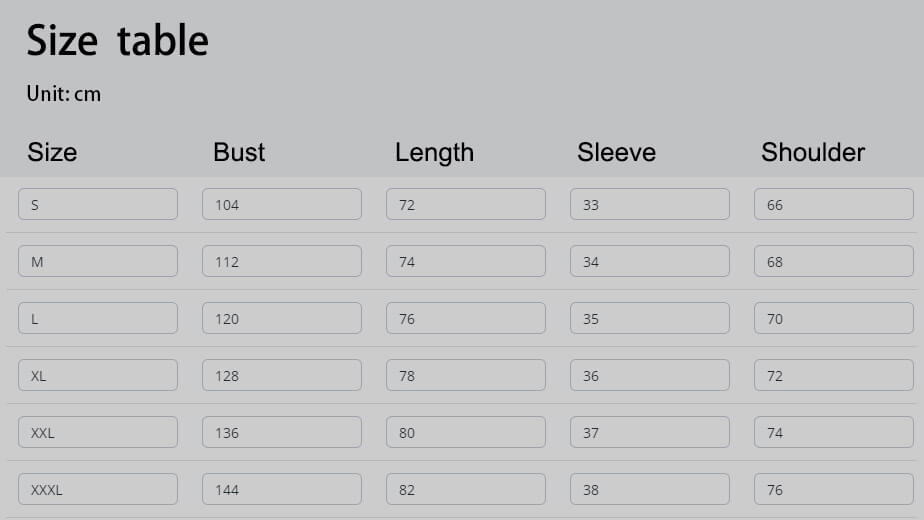Focus the bust field showing 136
Image resolution: width=924 pixels, height=520 pixels.
click(x=282, y=432)
